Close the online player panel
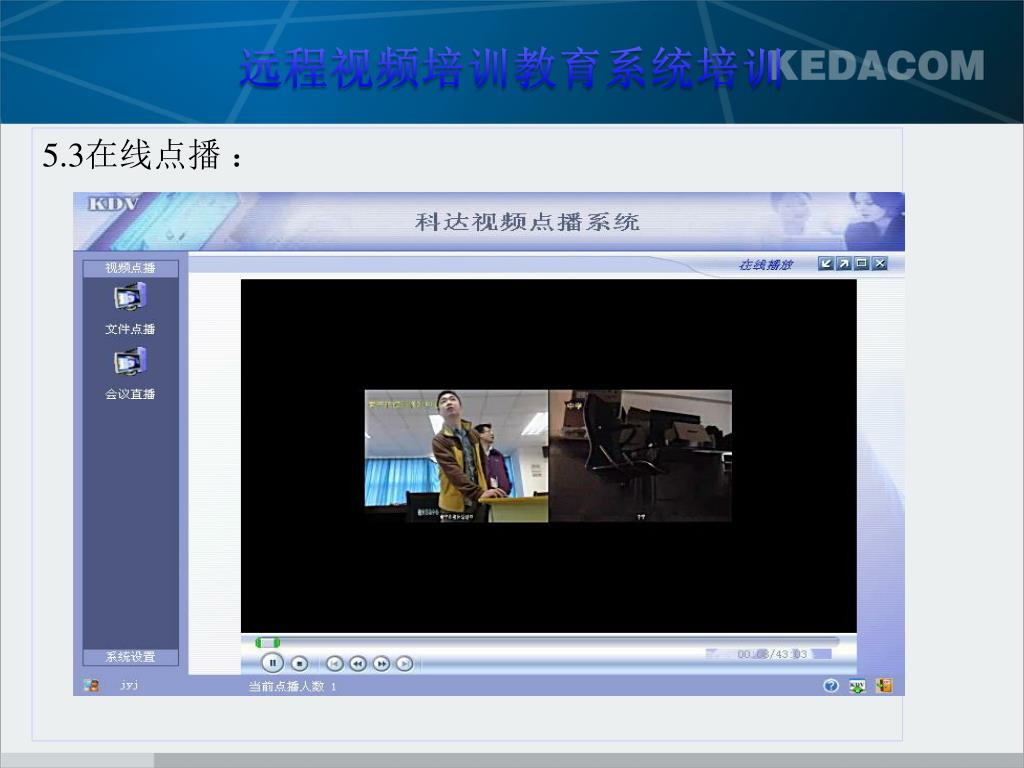Viewport: 1024px width, 768px height. coord(880,264)
